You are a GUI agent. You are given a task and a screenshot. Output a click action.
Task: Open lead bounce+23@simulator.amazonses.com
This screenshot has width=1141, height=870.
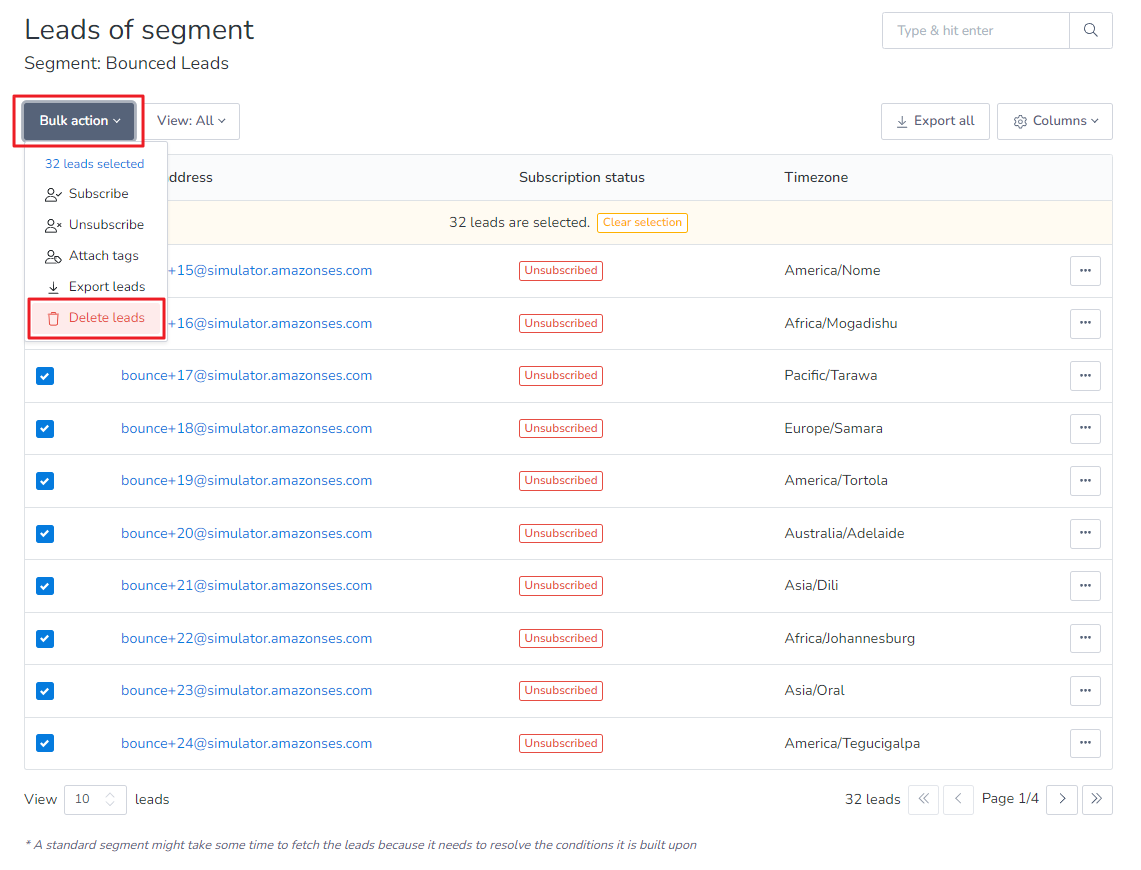[246, 690]
